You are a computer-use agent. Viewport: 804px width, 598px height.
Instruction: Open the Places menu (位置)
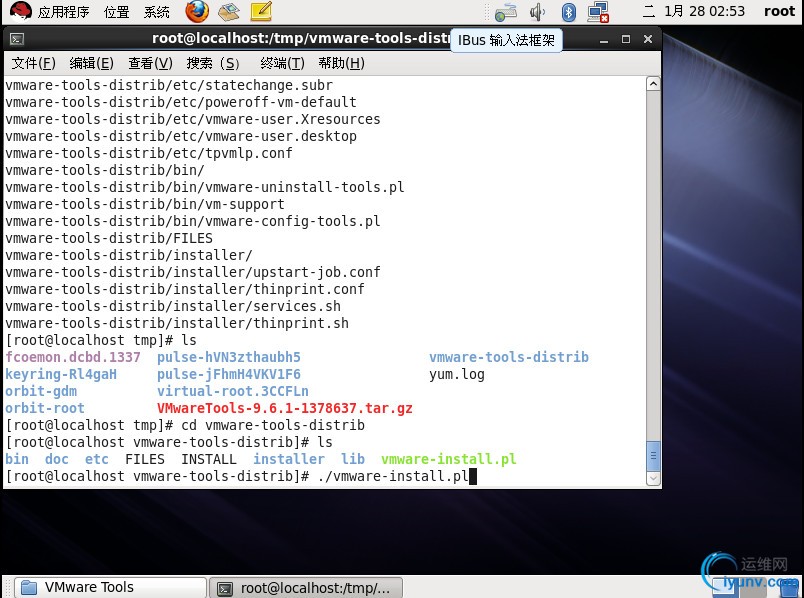[116, 11]
